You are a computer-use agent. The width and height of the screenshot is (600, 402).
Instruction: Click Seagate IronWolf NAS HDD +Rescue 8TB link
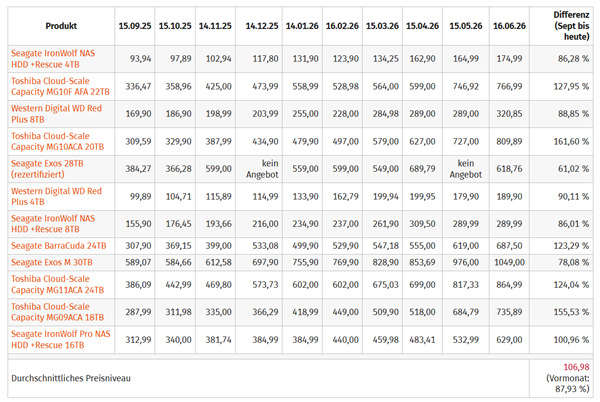(x=53, y=224)
